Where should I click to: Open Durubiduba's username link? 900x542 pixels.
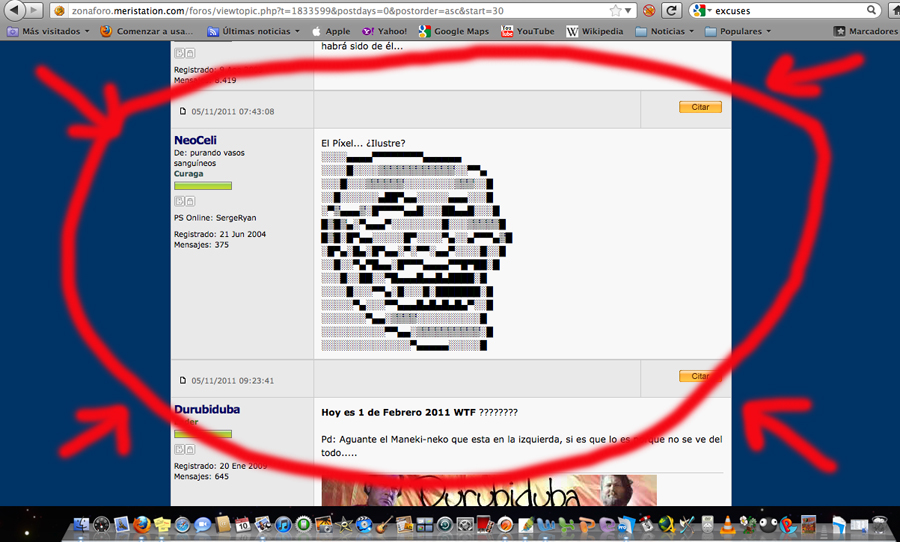click(206, 409)
